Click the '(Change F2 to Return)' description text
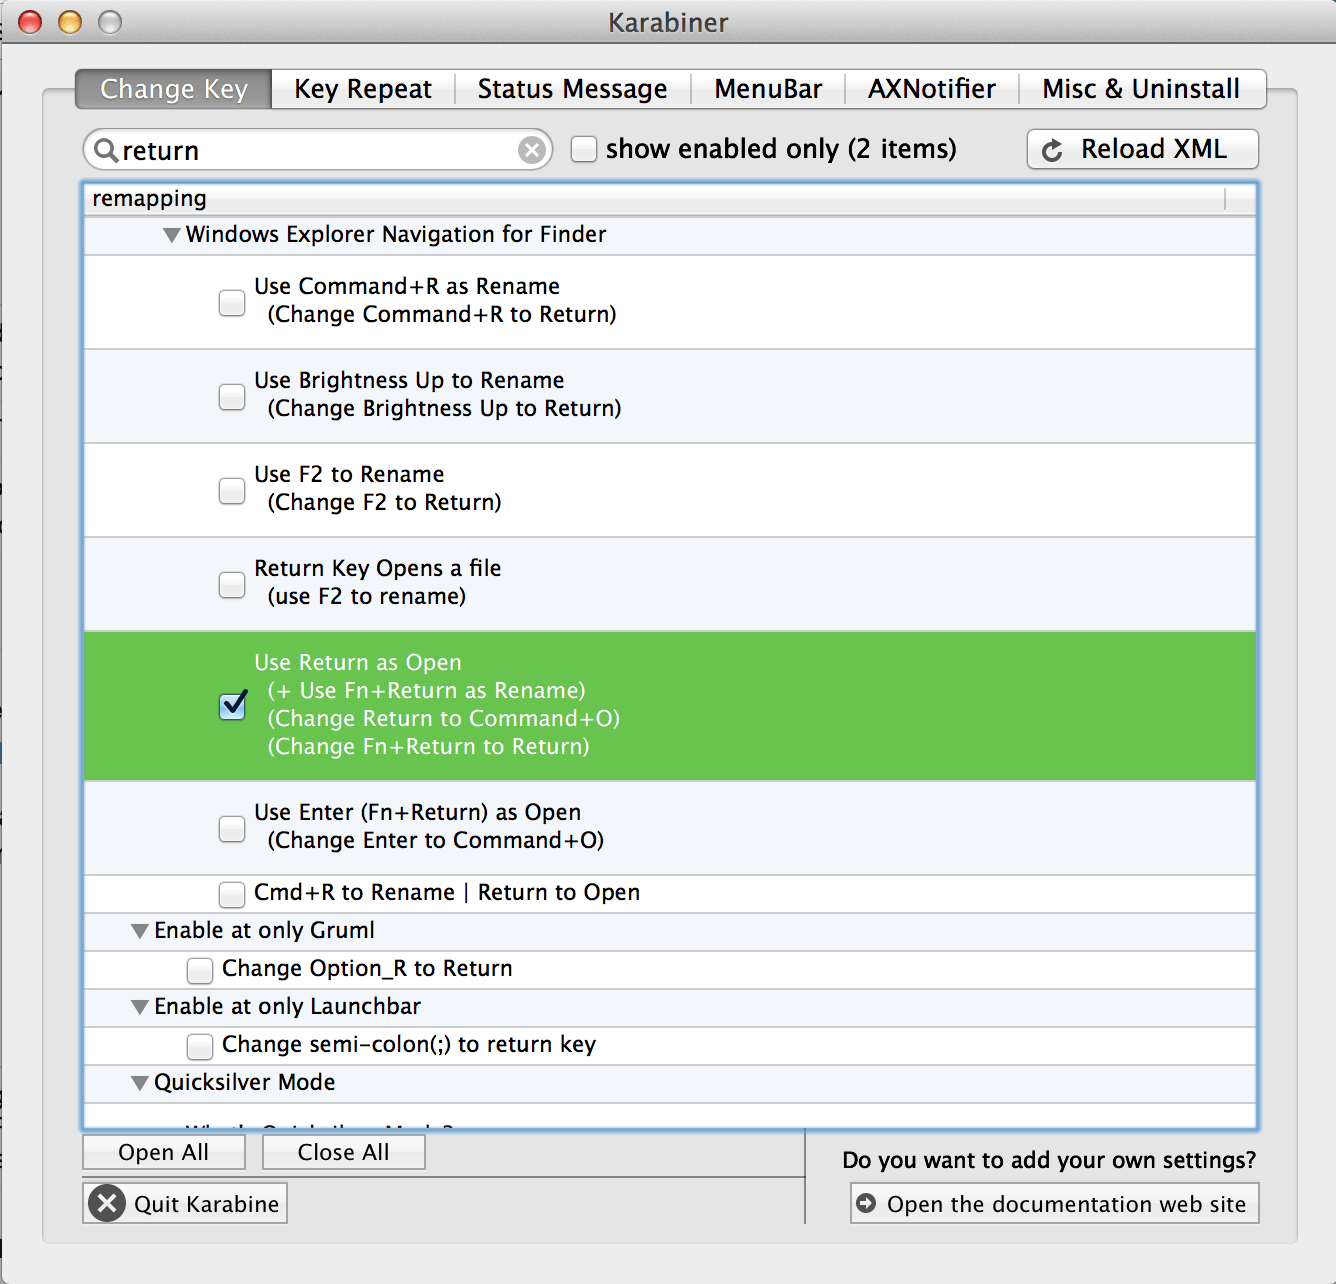Screen dimensions: 1336x1284 click(384, 502)
